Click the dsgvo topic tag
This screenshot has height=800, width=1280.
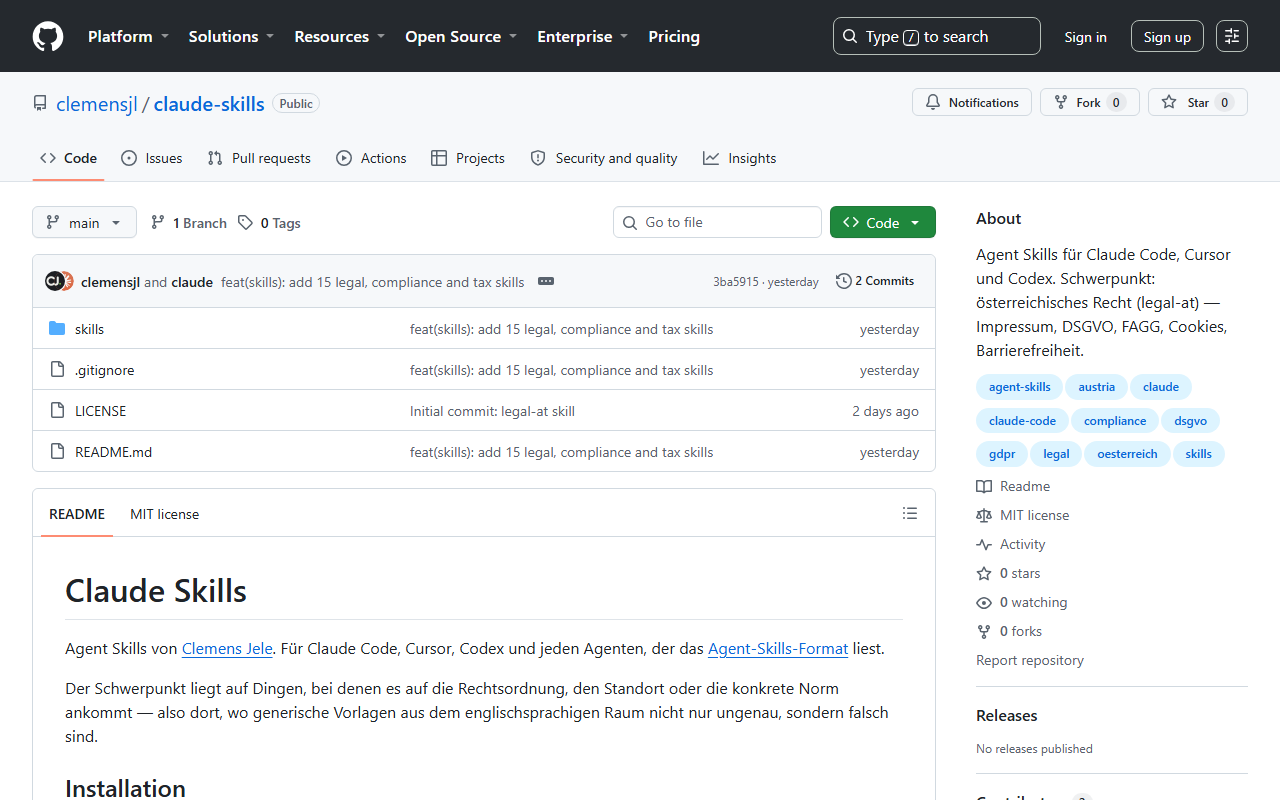[1191, 421]
